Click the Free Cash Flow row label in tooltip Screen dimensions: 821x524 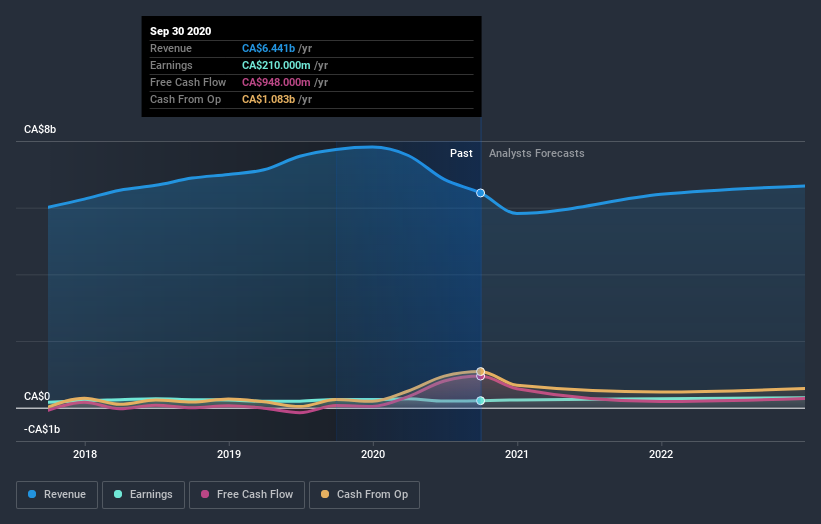coord(188,82)
